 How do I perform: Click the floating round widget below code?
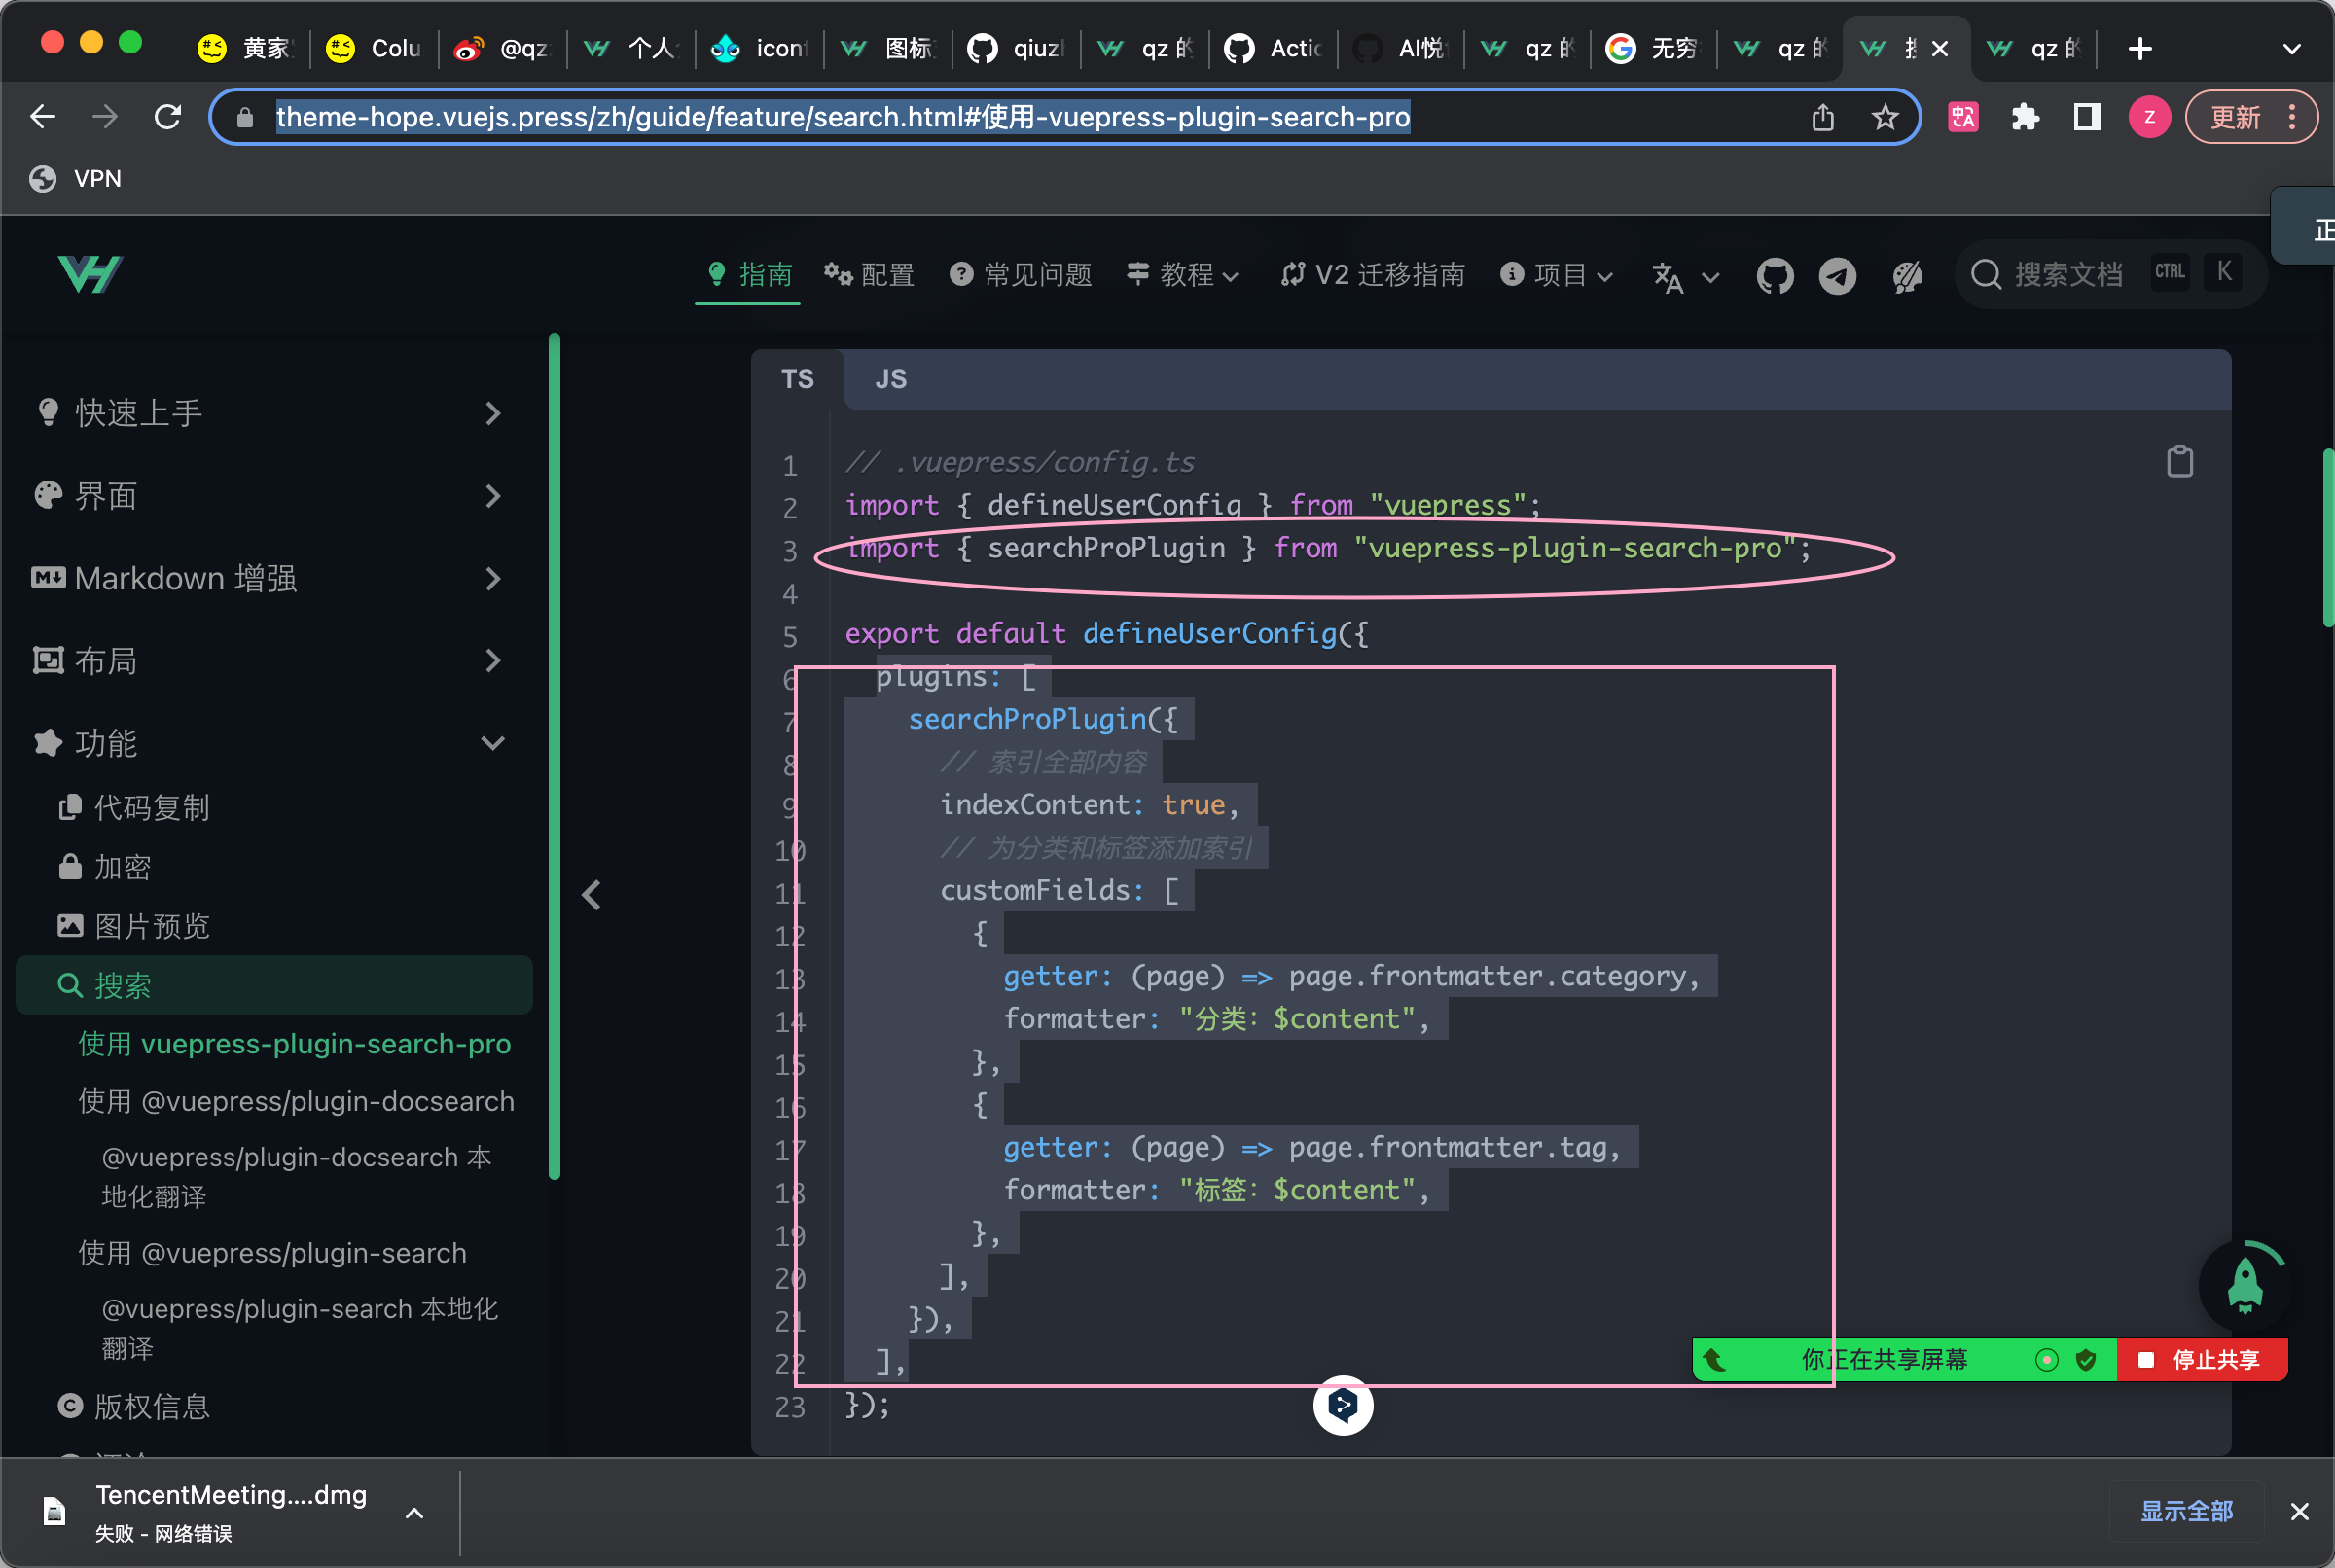[x=1342, y=1405]
